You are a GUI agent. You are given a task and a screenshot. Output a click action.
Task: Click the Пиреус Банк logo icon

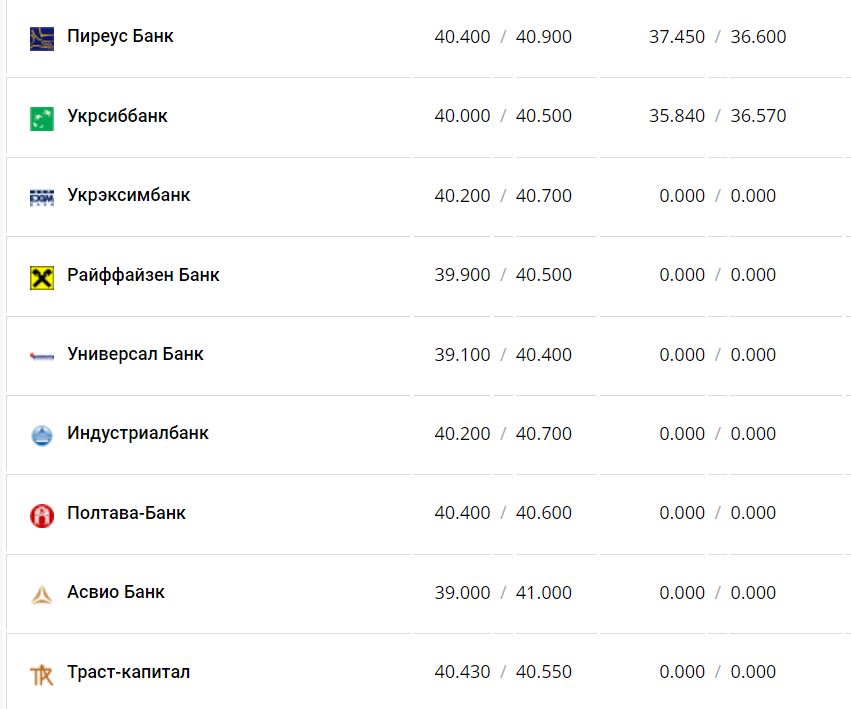coord(41,38)
